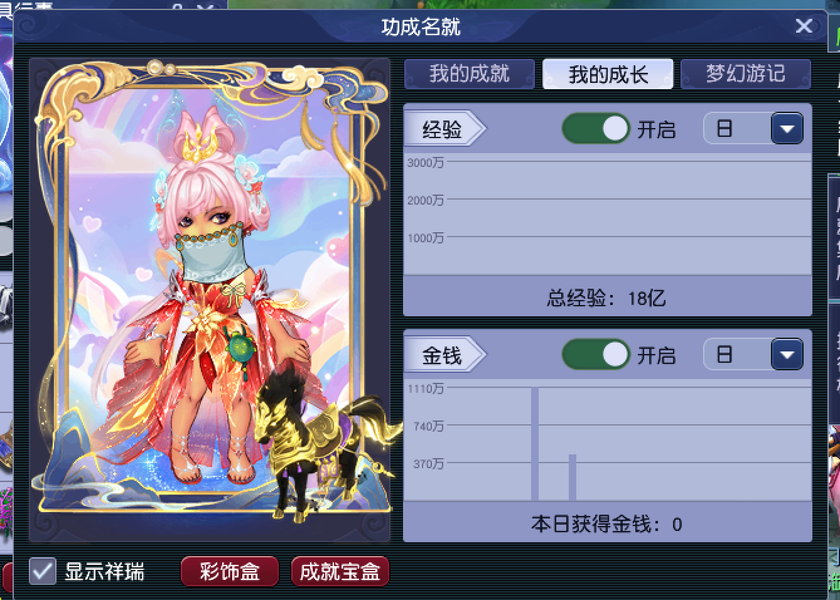The width and height of the screenshot is (840, 600).
Task: Select the shorter bar in 金钱 chart
Action: [x=572, y=477]
